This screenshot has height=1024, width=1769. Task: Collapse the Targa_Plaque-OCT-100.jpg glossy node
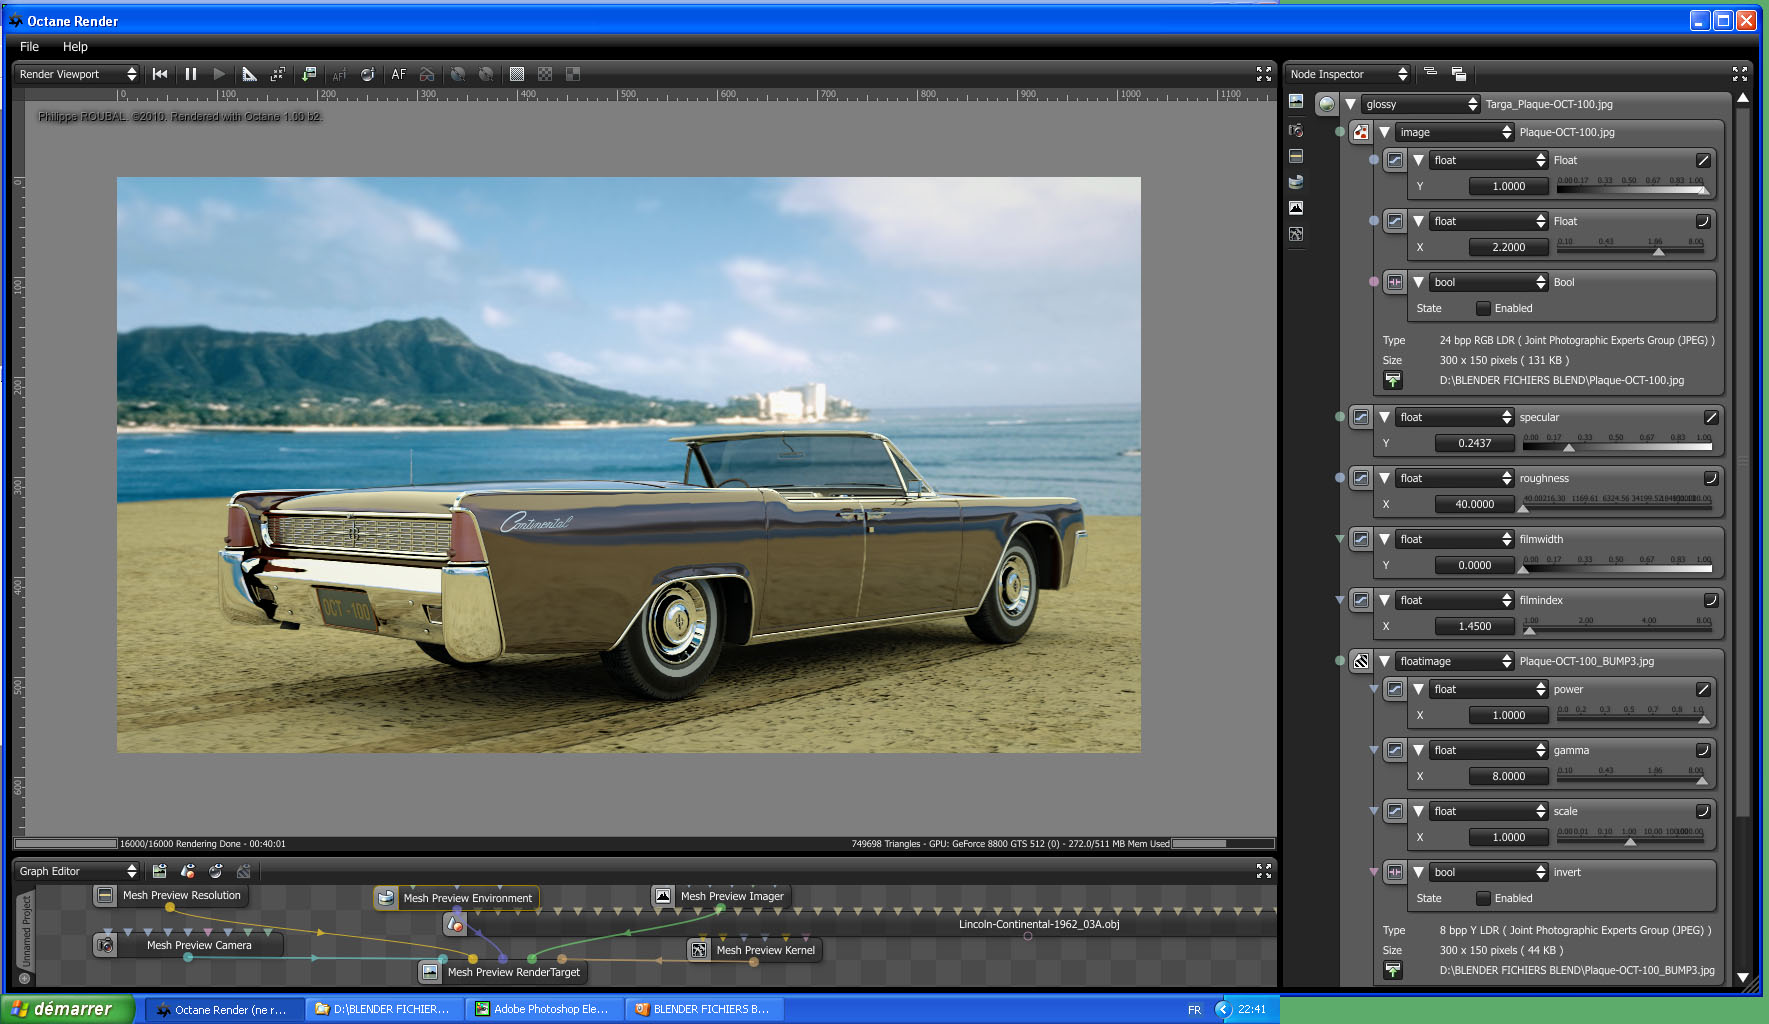click(x=1350, y=104)
